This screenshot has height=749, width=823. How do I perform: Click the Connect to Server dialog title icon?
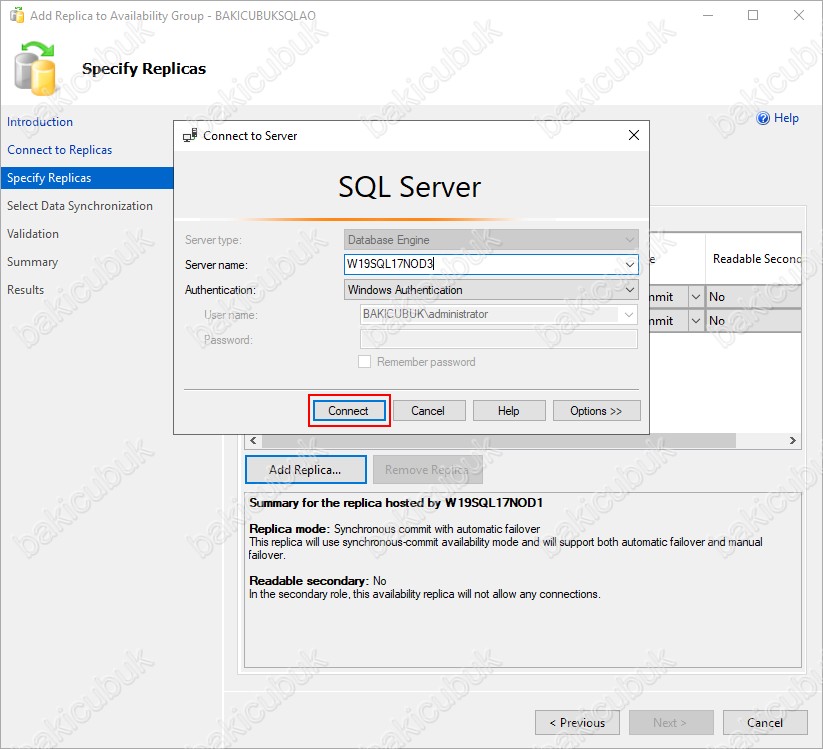[x=190, y=135]
